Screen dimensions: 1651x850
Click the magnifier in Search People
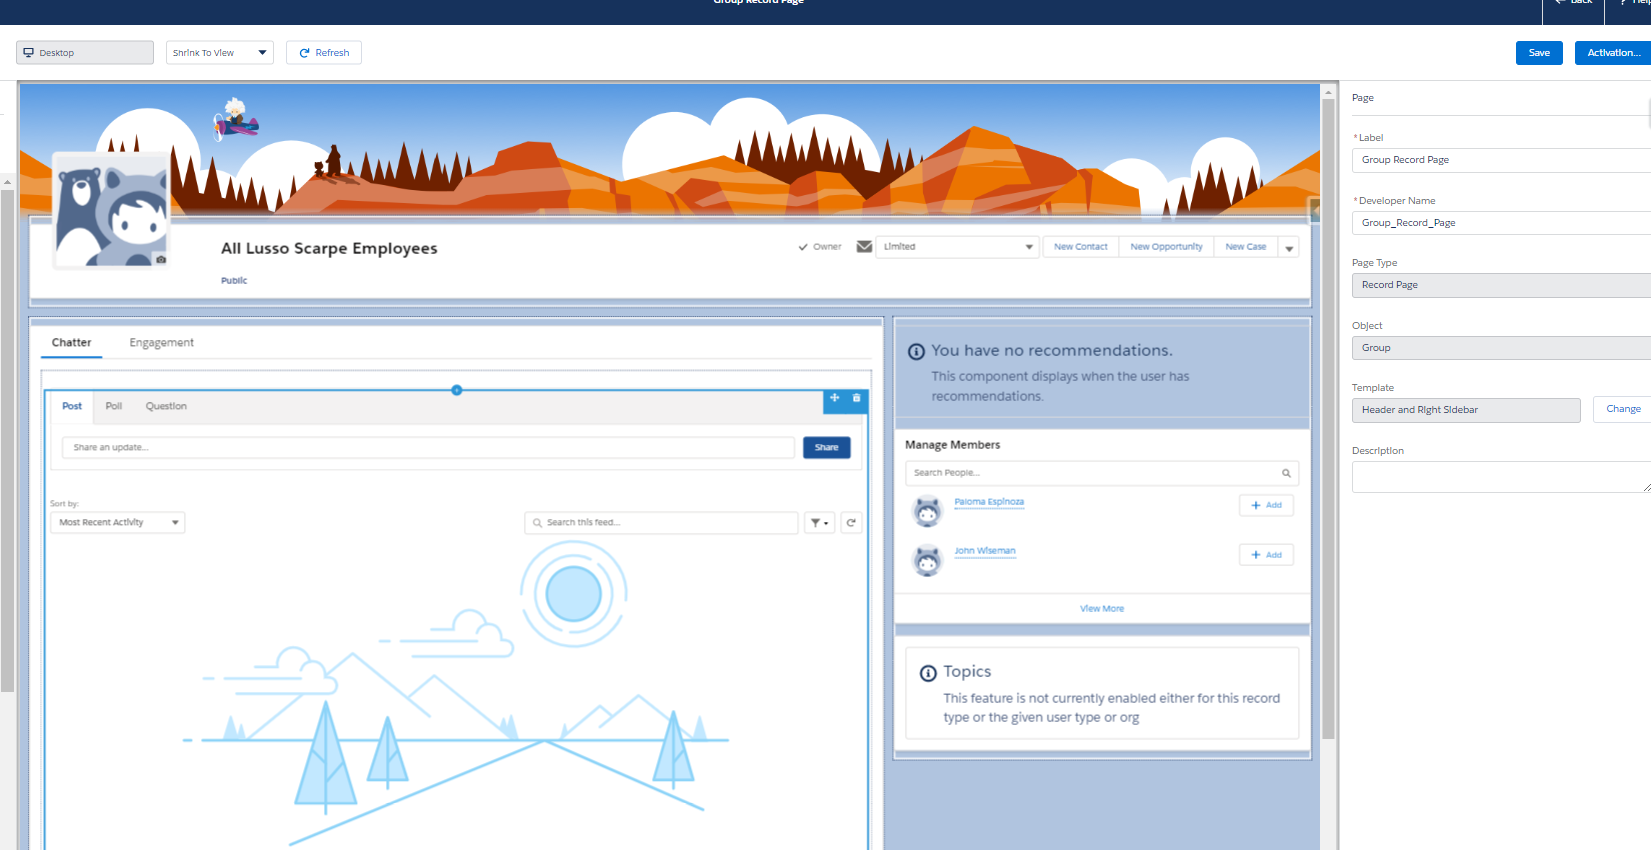pyautogui.click(x=1286, y=473)
